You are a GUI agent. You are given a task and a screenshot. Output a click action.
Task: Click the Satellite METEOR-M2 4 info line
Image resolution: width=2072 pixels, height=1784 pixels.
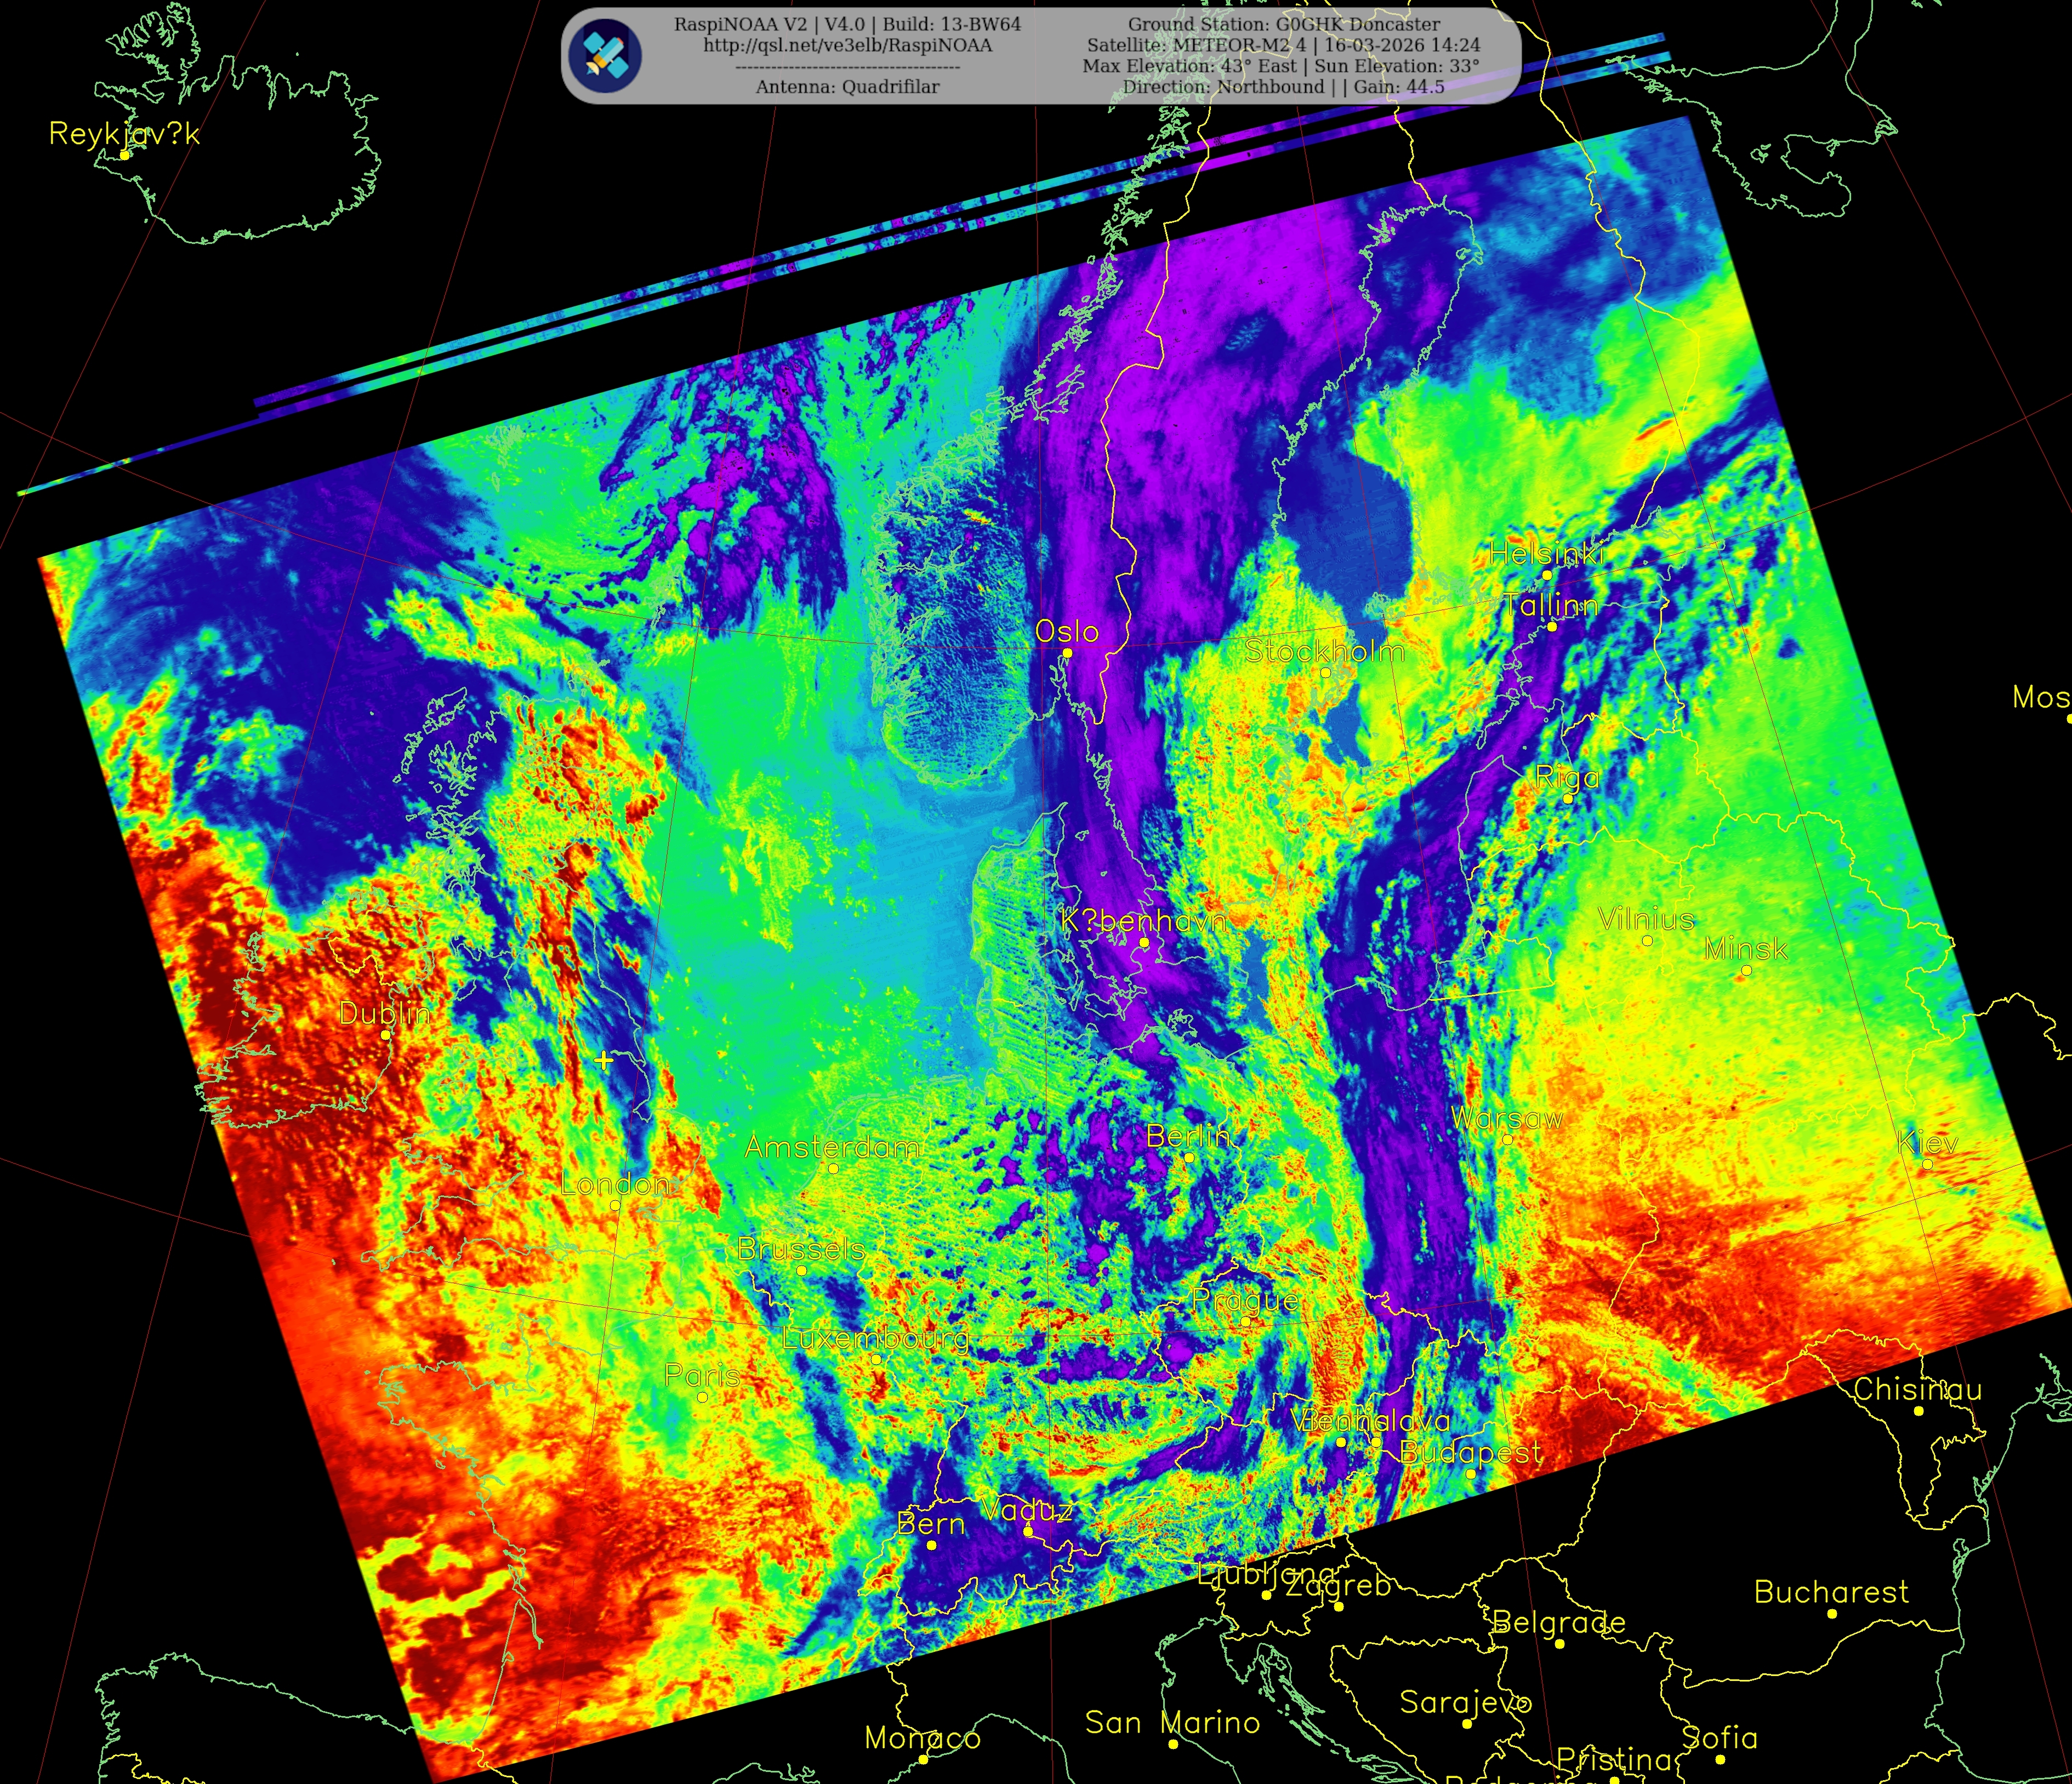click(1283, 45)
